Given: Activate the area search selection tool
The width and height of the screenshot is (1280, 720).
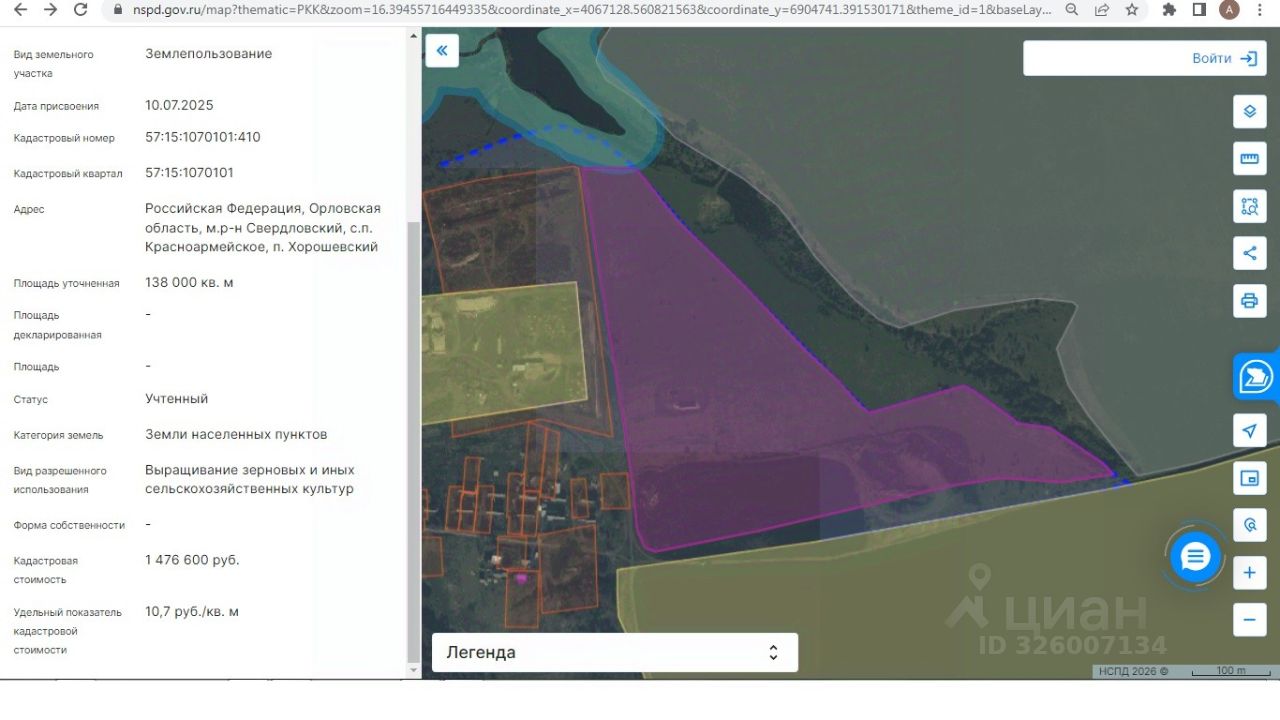Looking at the screenshot, I should [1249, 206].
